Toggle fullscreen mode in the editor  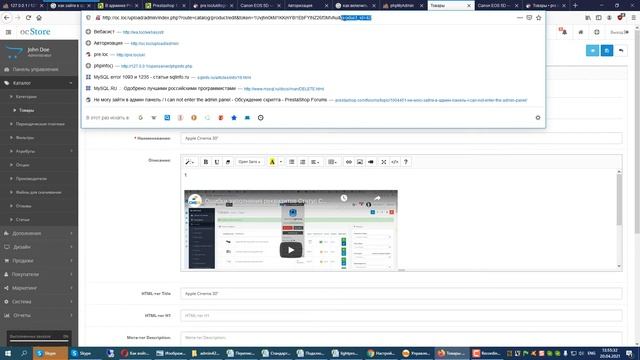[384, 162]
